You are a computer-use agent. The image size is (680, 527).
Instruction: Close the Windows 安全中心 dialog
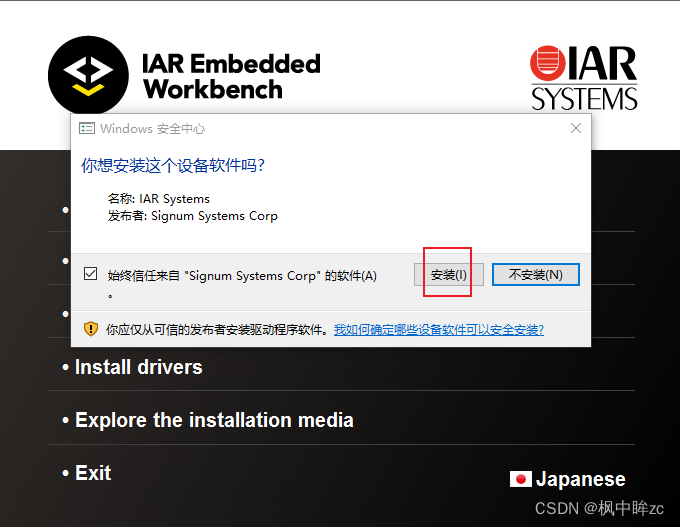pos(576,128)
